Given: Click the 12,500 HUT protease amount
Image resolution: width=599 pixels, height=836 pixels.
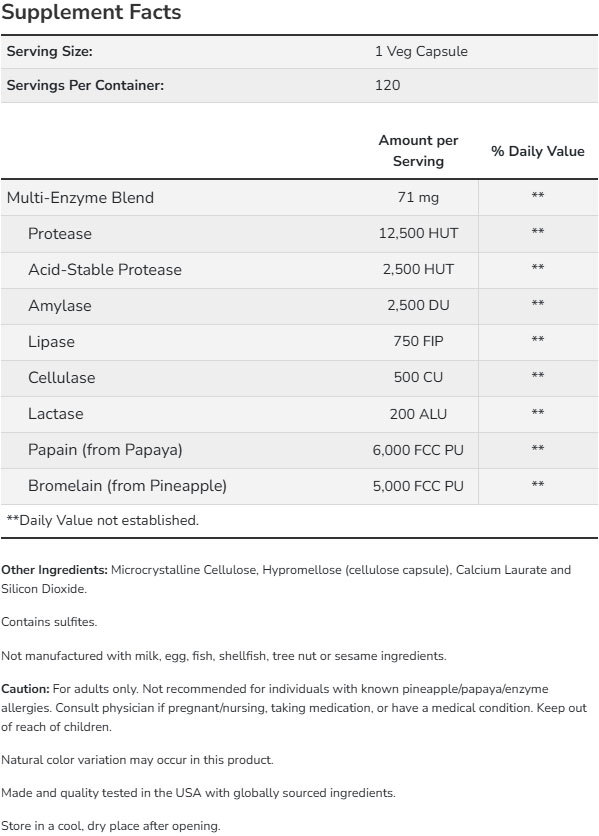Looking at the screenshot, I should [418, 233].
